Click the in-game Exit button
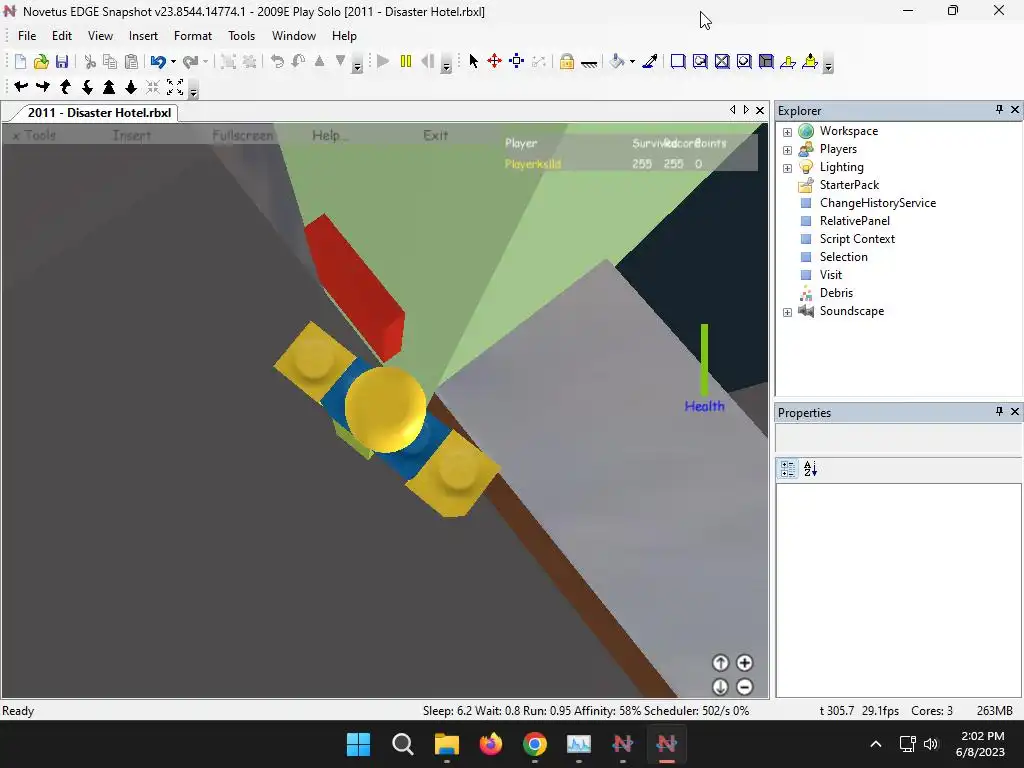The height and width of the screenshot is (768, 1024). click(436, 135)
